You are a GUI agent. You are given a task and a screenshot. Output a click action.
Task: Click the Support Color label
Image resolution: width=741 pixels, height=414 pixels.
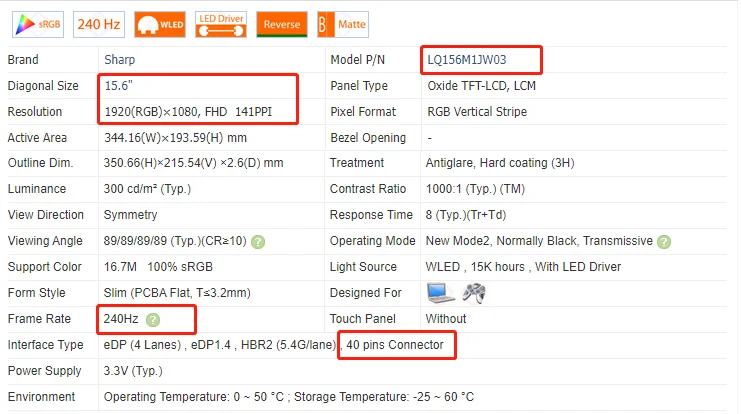(x=44, y=267)
